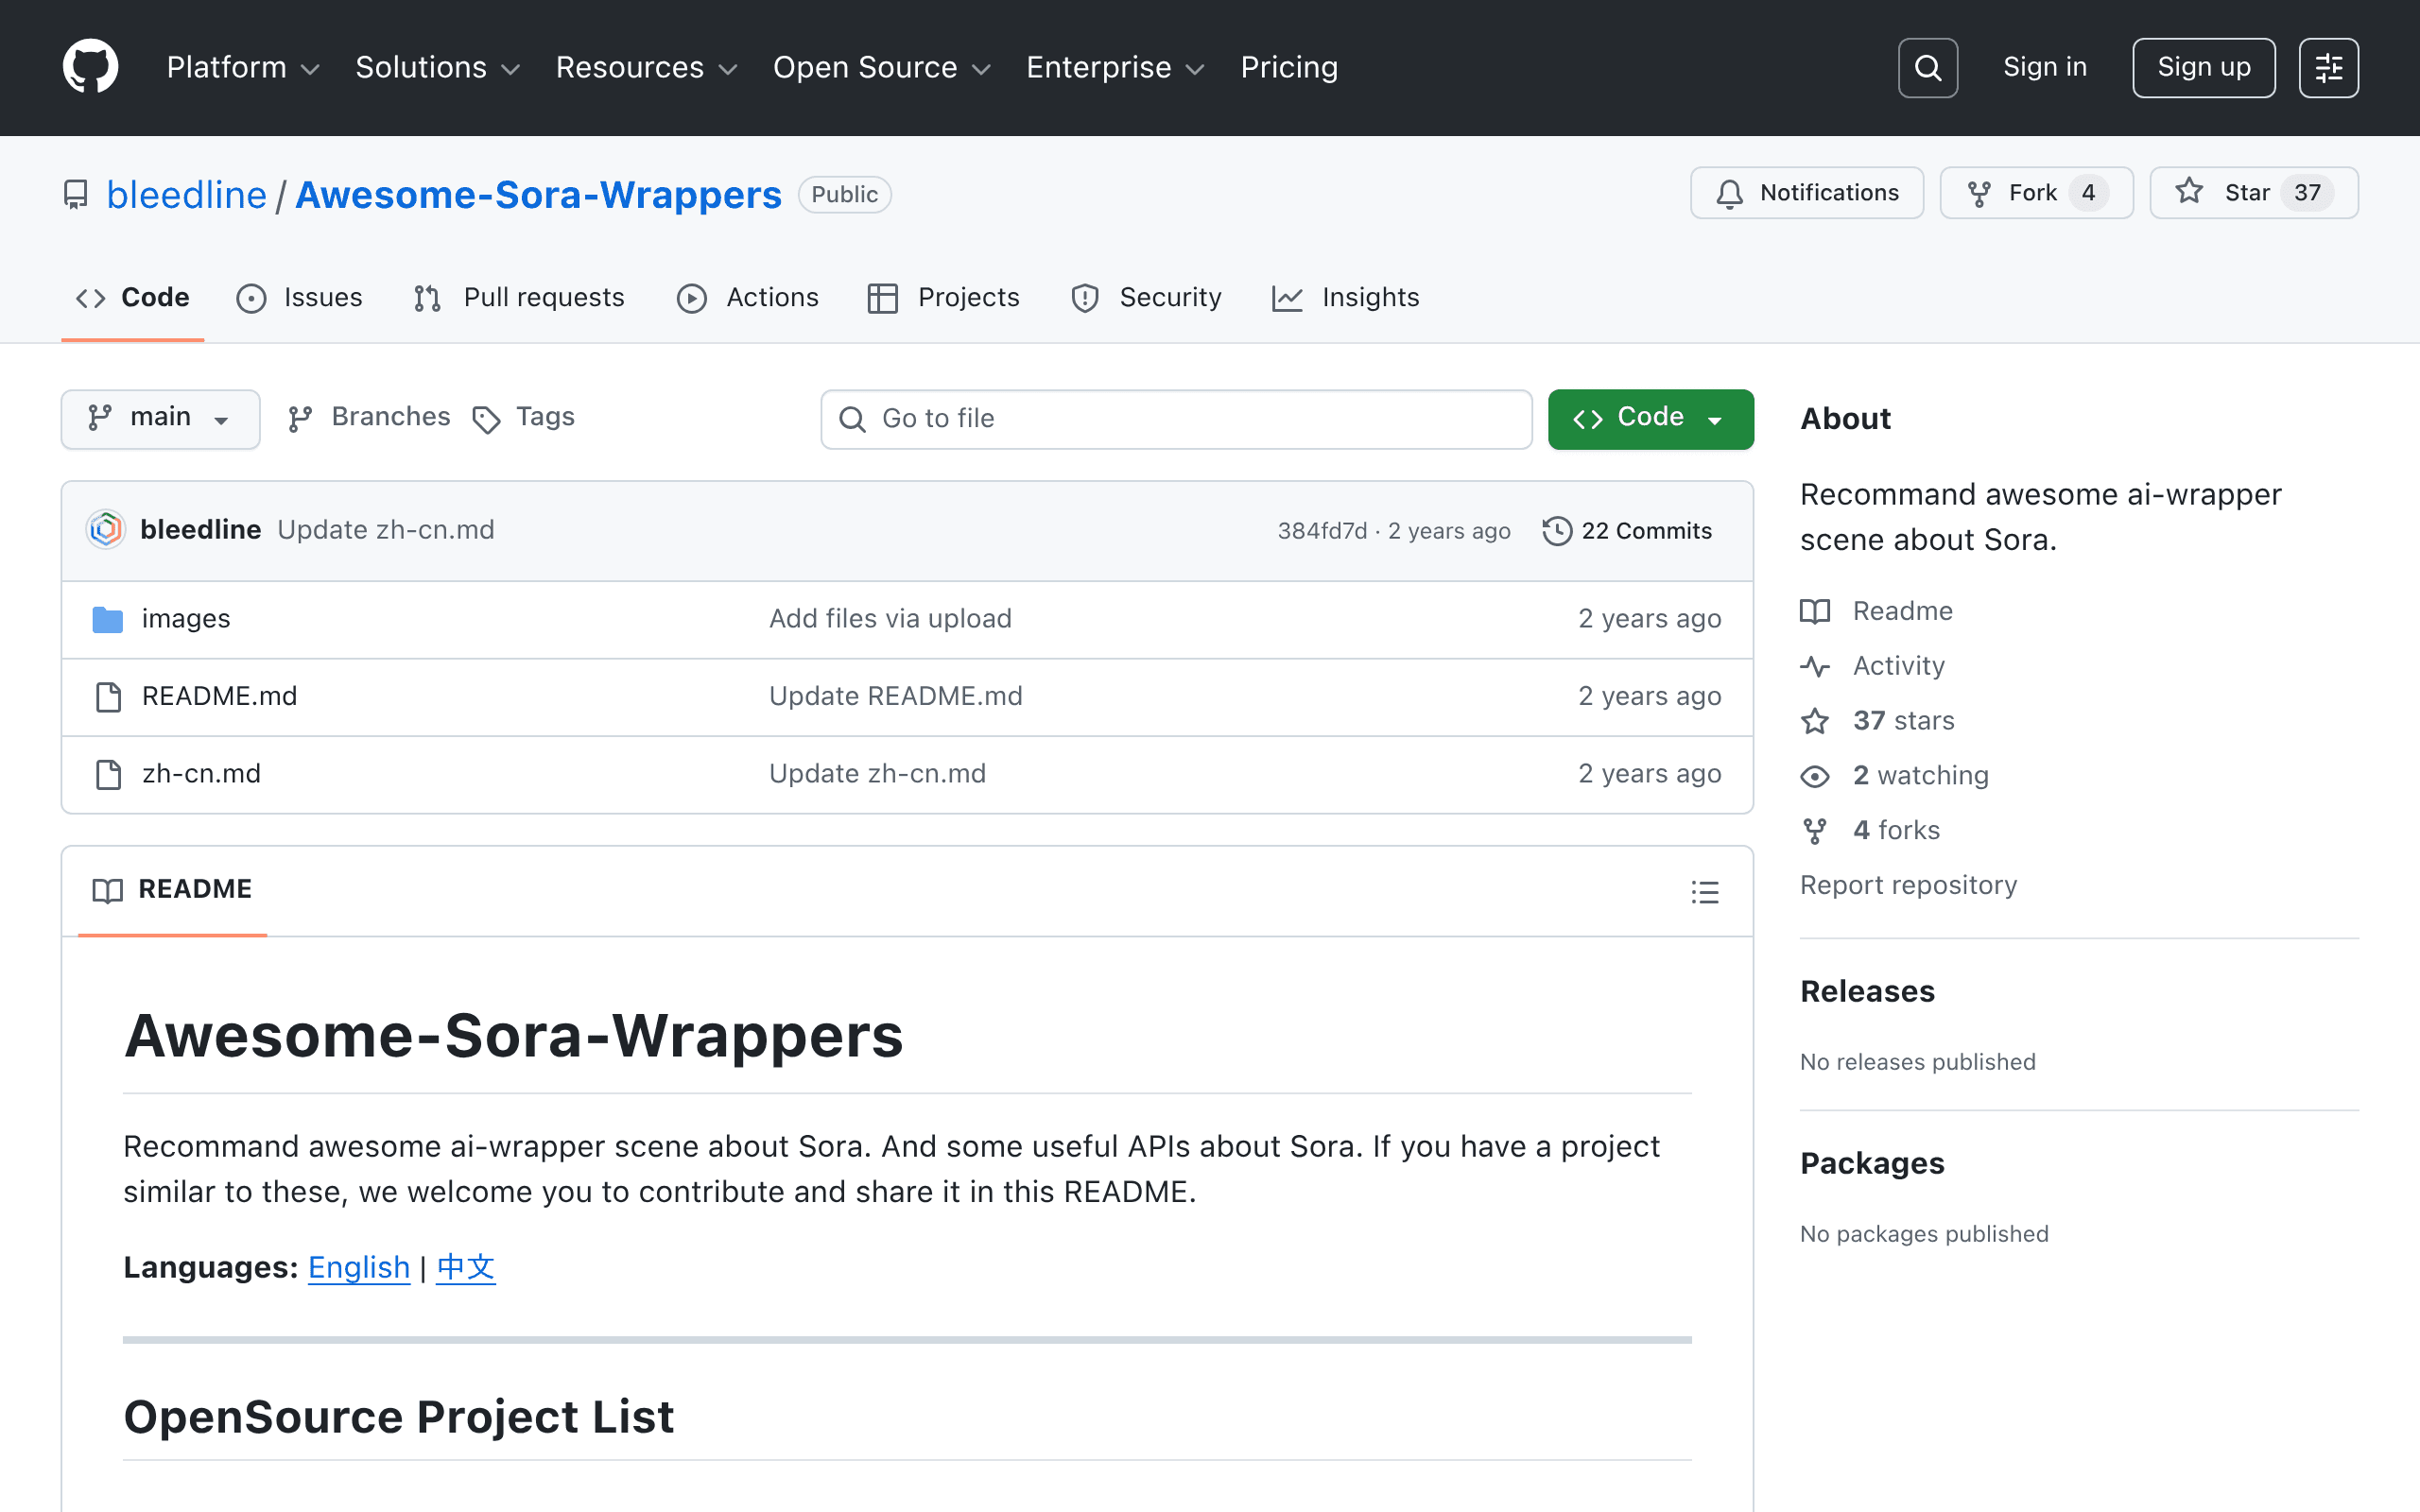Open the 22 Commits history link
Image resolution: width=2420 pixels, height=1512 pixels.
[x=1627, y=531]
